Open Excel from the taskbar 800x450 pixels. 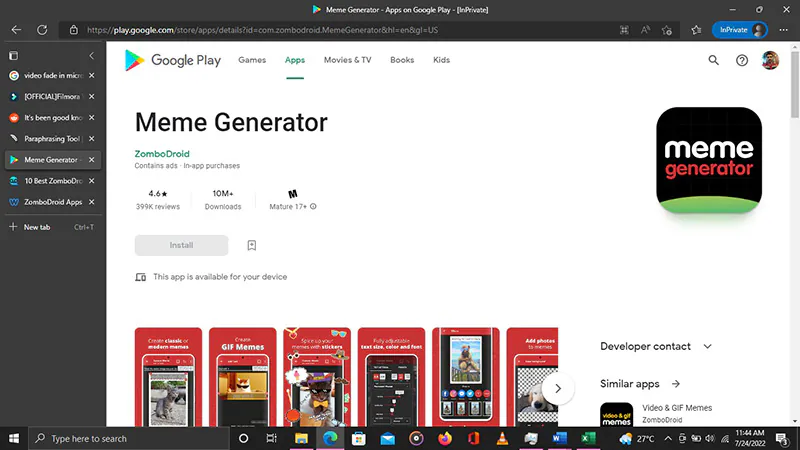tap(588, 438)
